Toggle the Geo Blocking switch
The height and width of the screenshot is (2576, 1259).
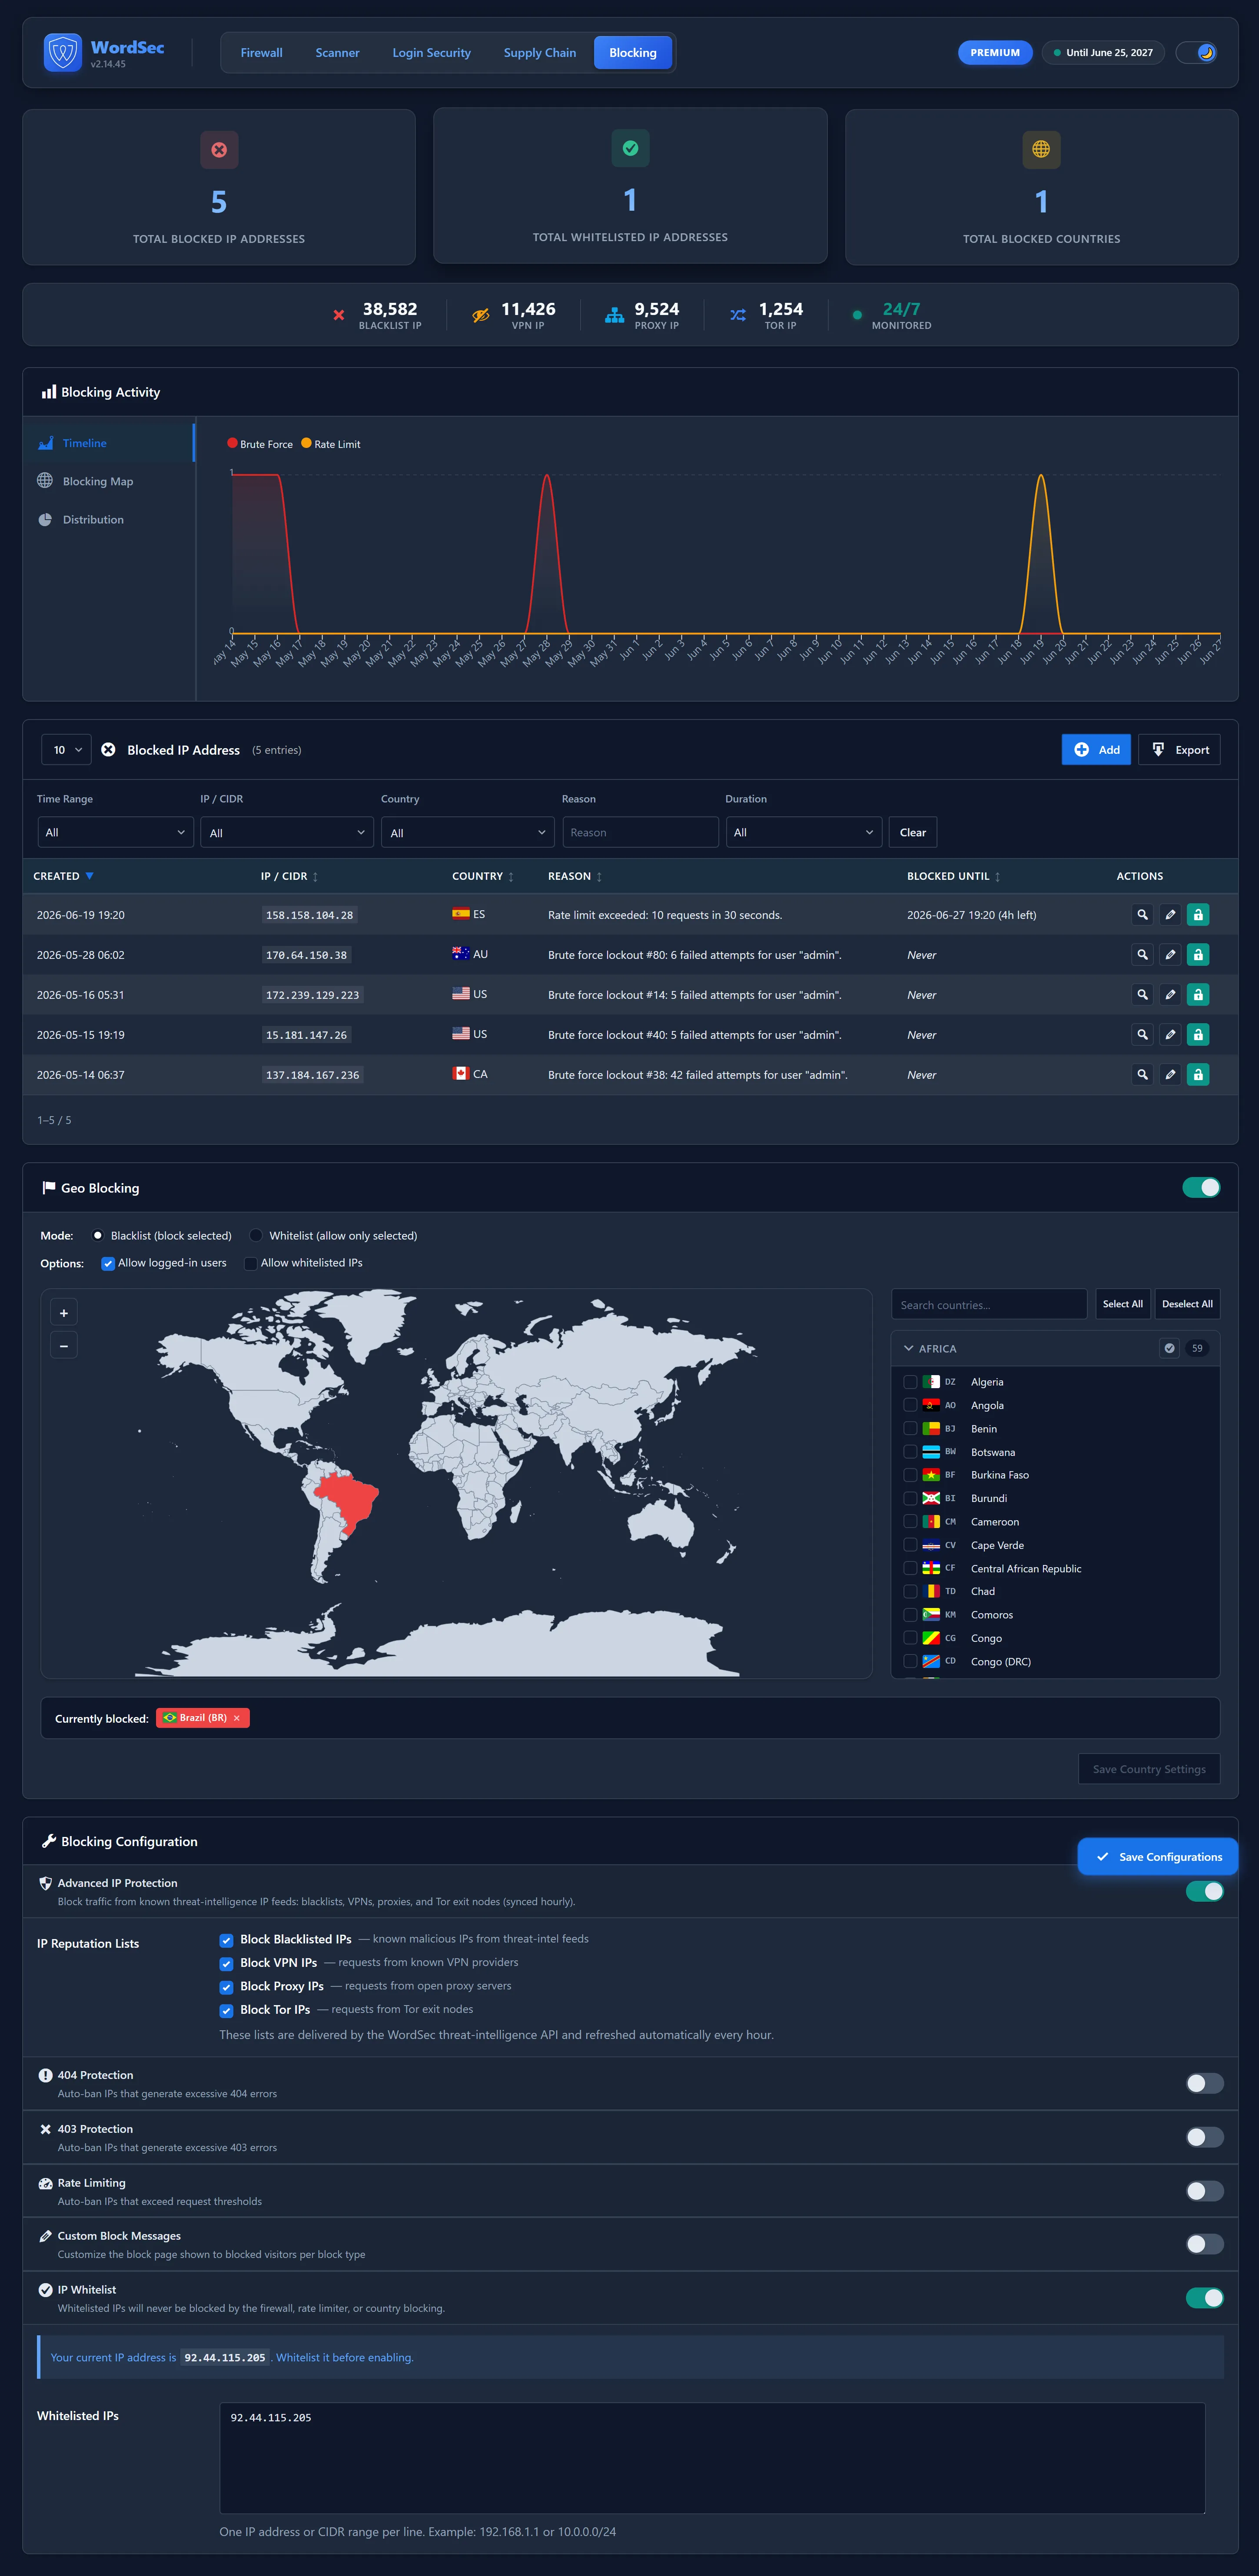tap(1201, 1187)
